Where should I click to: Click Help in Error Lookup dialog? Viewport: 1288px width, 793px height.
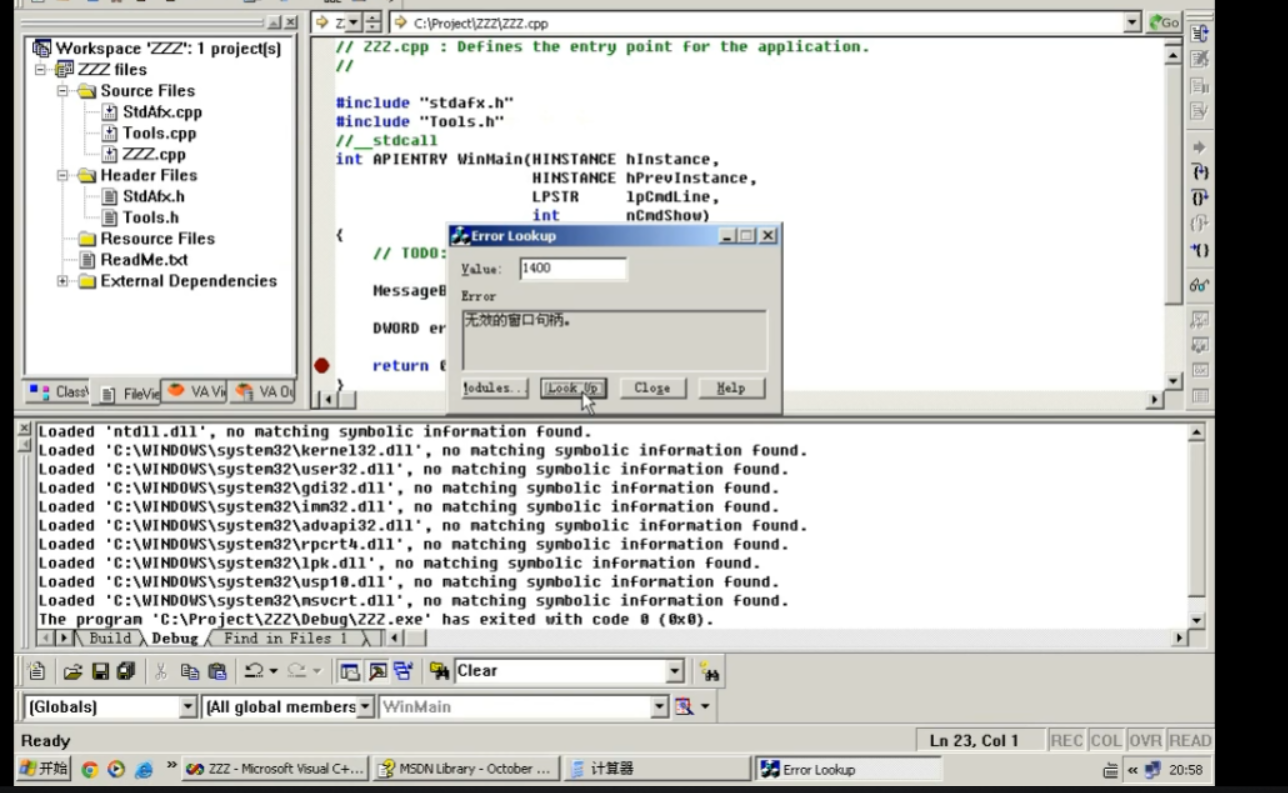731,388
